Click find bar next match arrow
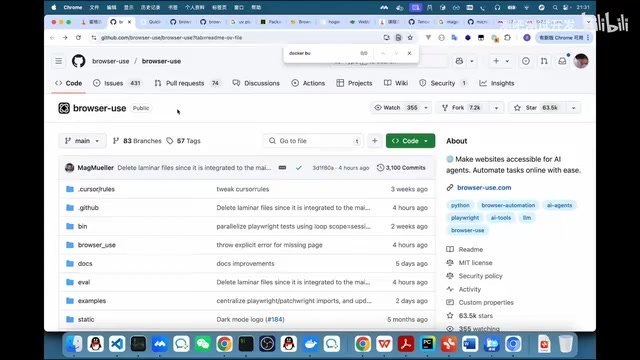 click(396, 53)
